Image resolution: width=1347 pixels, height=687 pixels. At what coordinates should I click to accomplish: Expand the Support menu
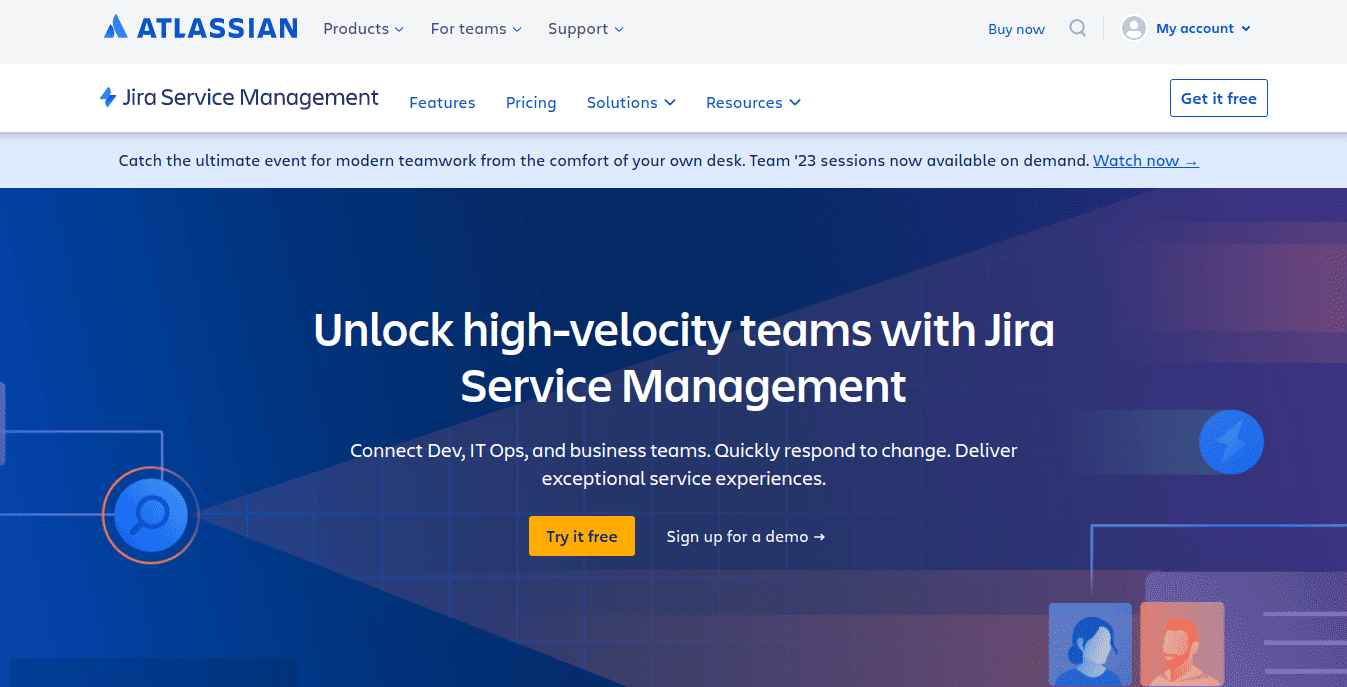point(585,29)
